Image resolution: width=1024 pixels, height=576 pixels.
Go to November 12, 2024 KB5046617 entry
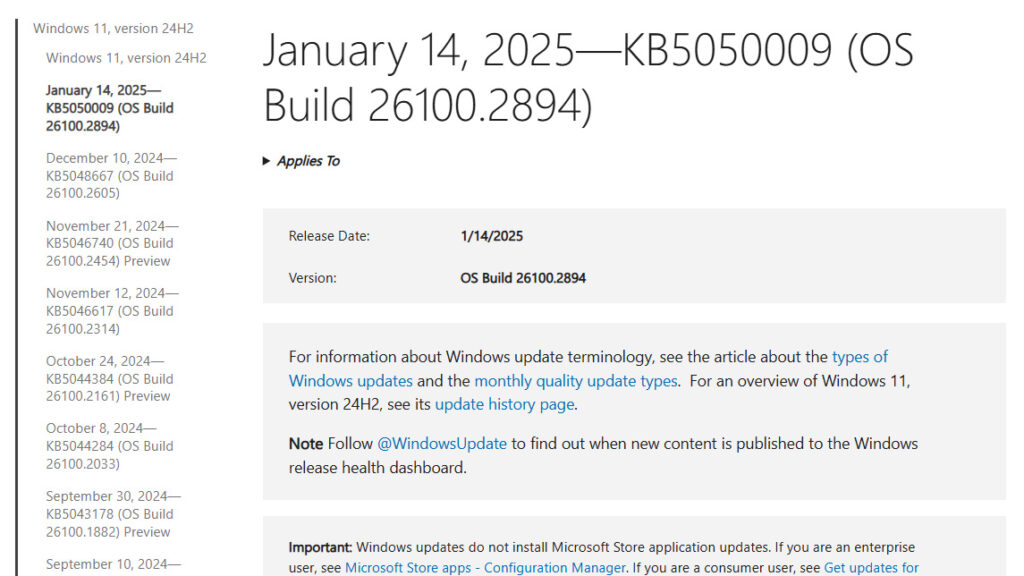click(110, 311)
